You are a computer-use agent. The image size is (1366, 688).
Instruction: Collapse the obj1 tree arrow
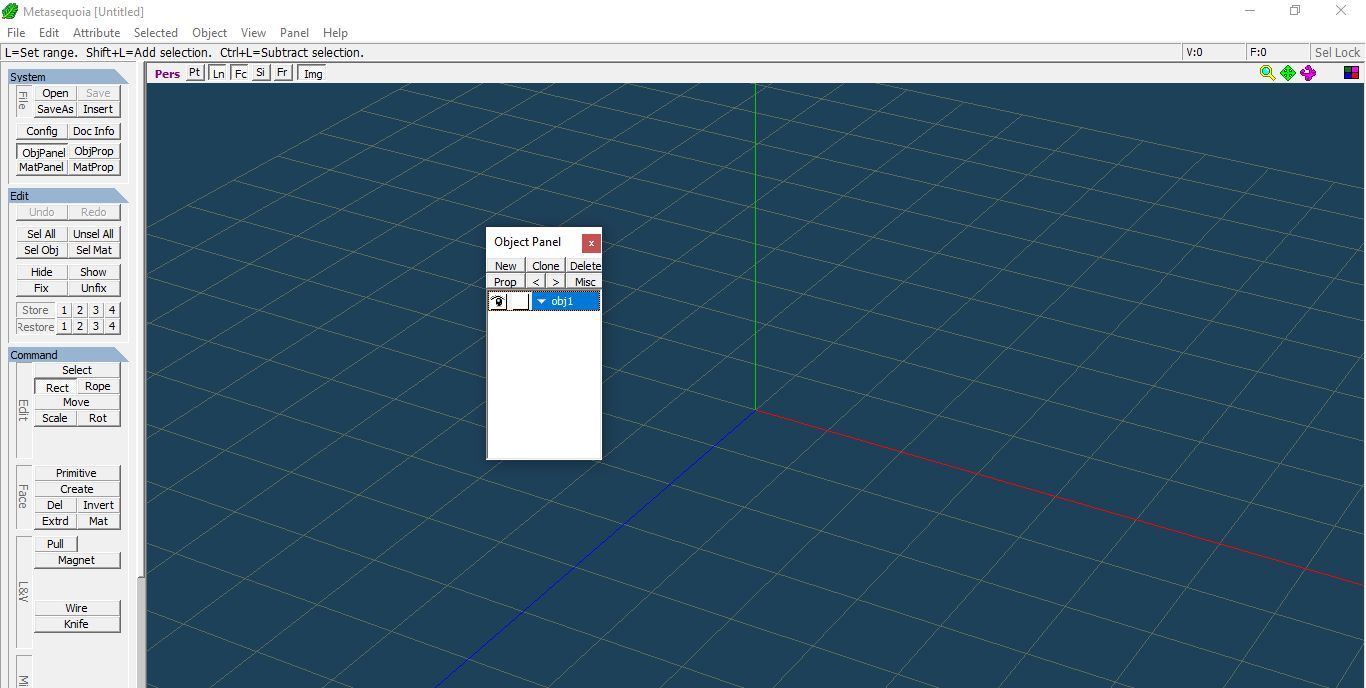(542, 302)
